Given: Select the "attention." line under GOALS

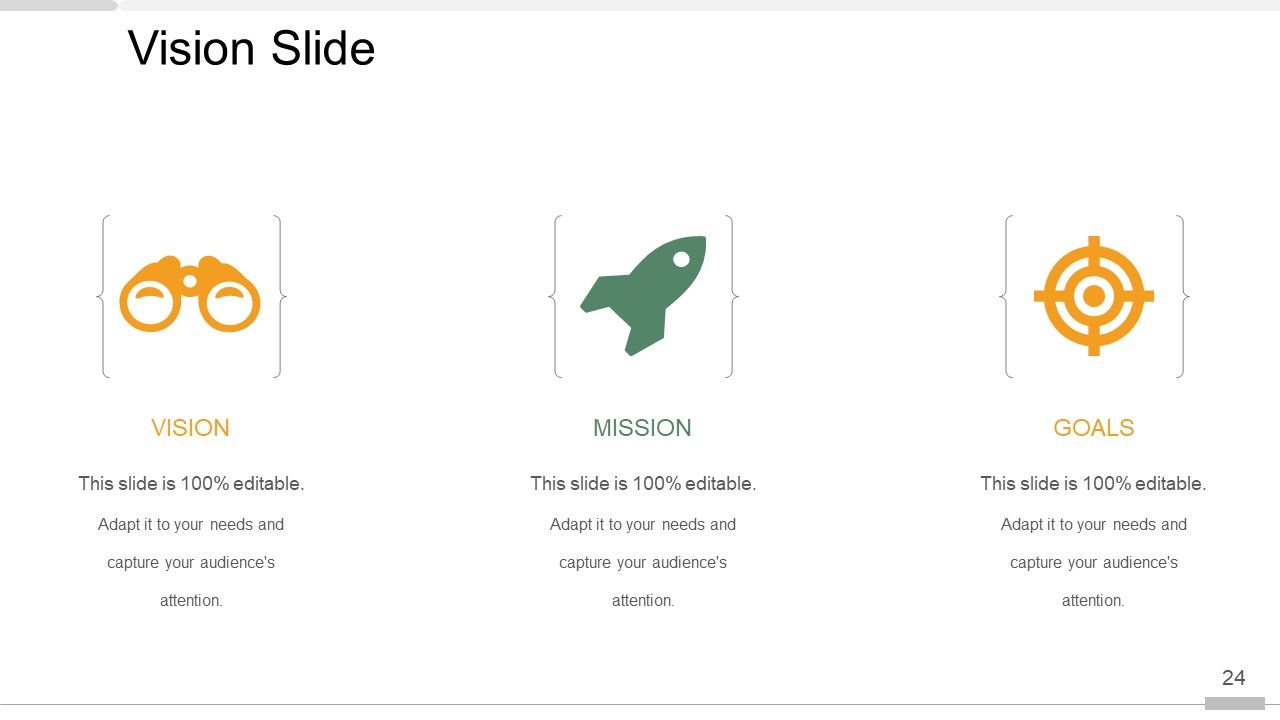Looking at the screenshot, I should 1093,601.
